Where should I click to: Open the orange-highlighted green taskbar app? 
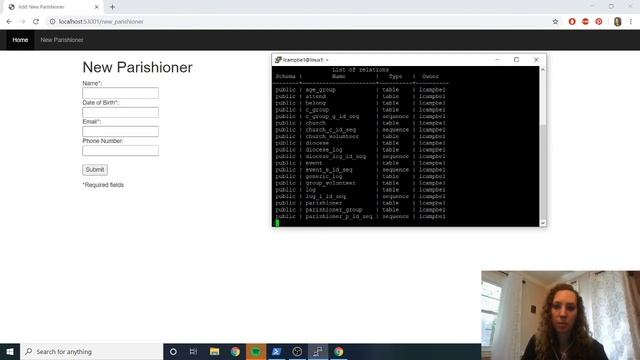[x=256, y=351]
